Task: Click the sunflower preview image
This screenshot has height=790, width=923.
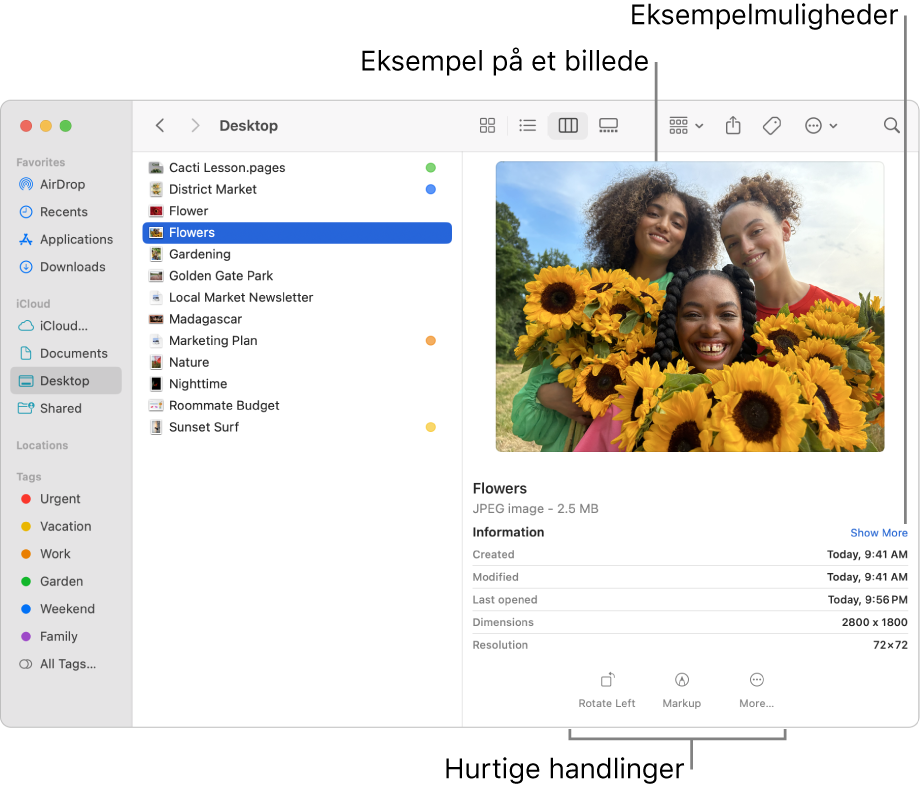Action: tap(690, 307)
